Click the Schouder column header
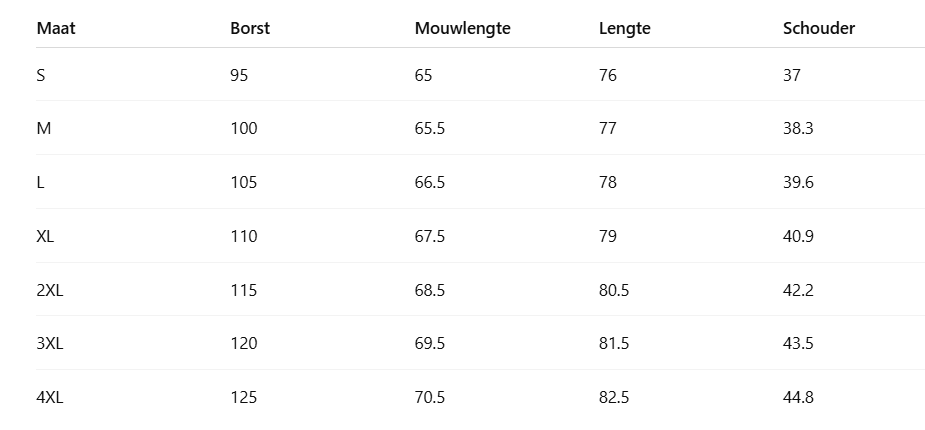 818,28
